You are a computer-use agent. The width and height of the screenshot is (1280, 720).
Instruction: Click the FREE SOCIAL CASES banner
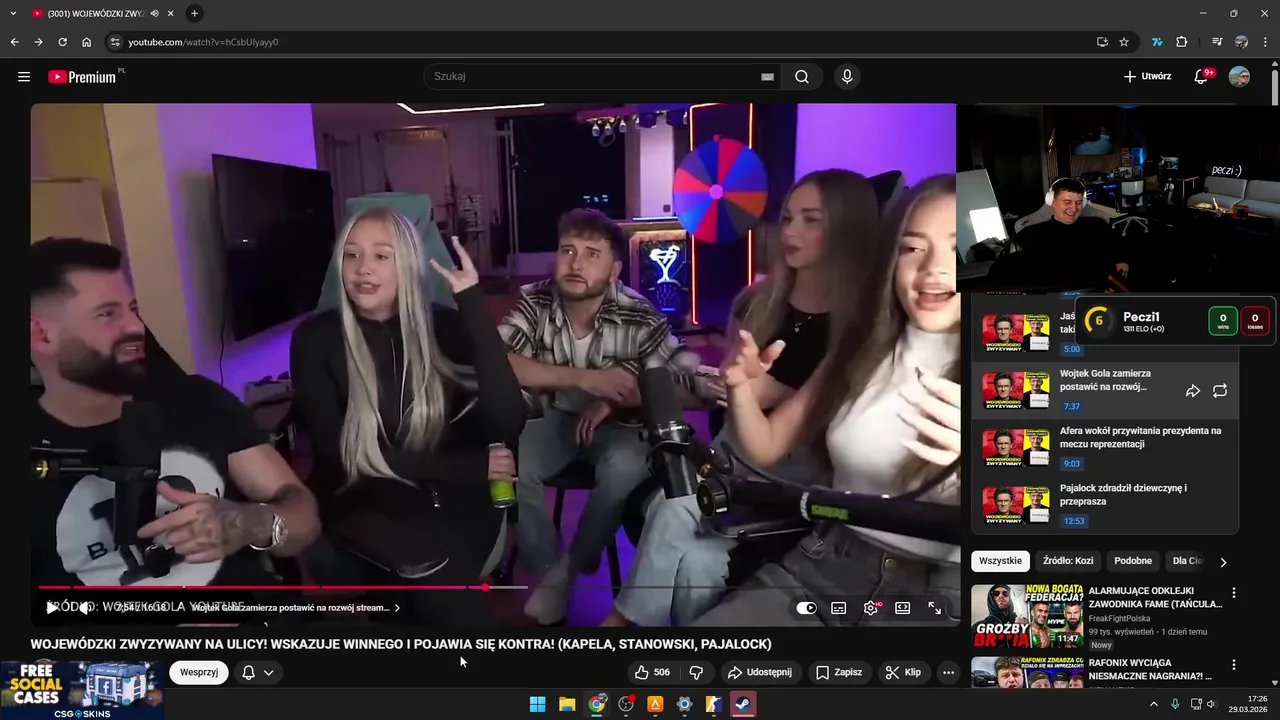pos(82,690)
